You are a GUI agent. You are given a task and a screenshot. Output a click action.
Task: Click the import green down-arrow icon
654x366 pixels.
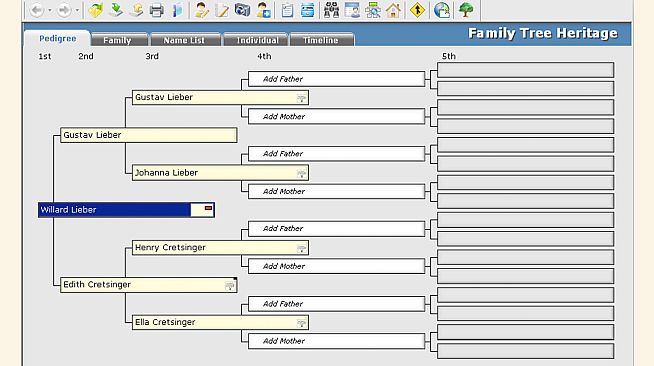(x=116, y=10)
